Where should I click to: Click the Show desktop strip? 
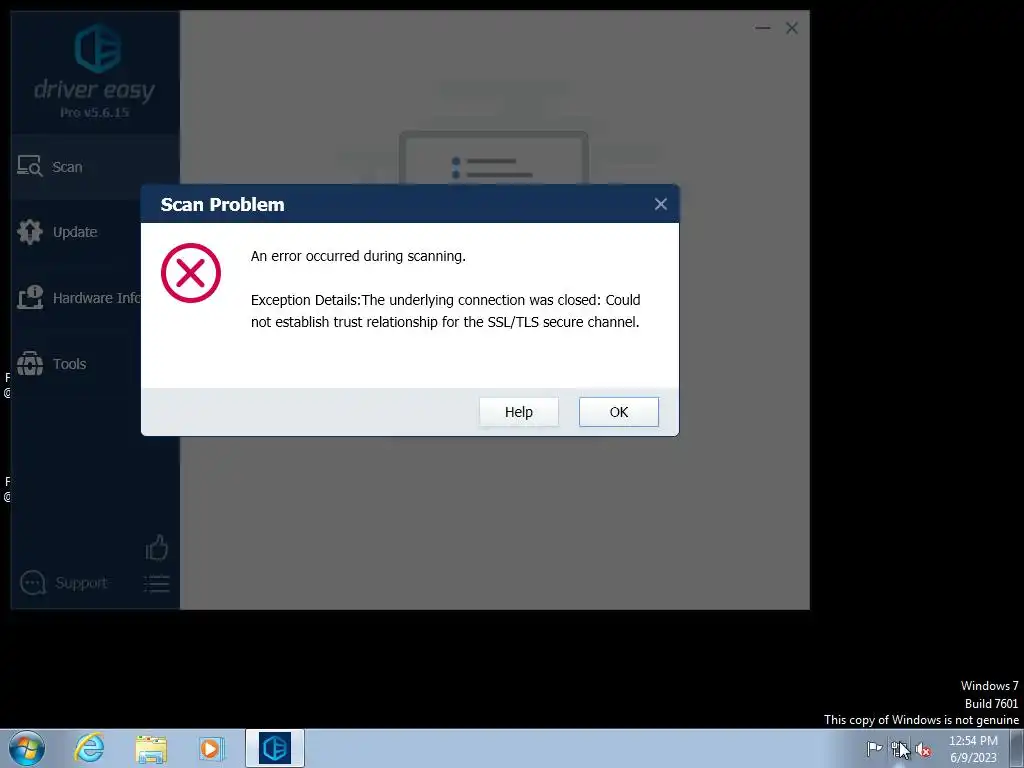pos(1017,748)
